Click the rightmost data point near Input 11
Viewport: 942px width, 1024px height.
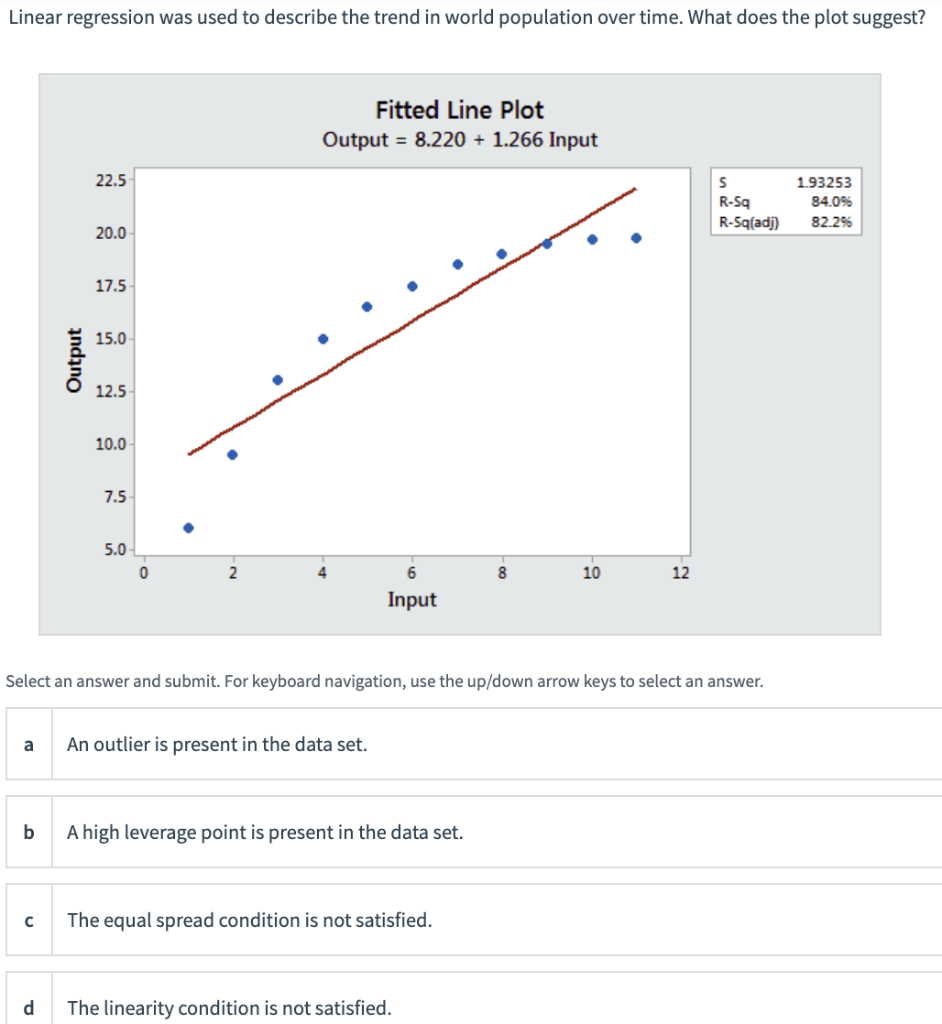[634, 236]
